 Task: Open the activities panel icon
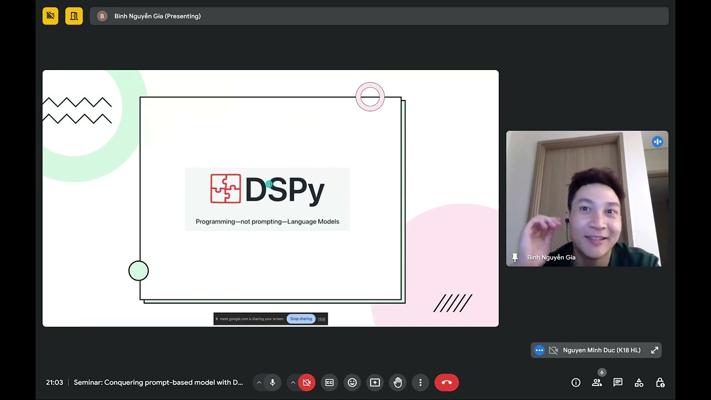(639, 382)
